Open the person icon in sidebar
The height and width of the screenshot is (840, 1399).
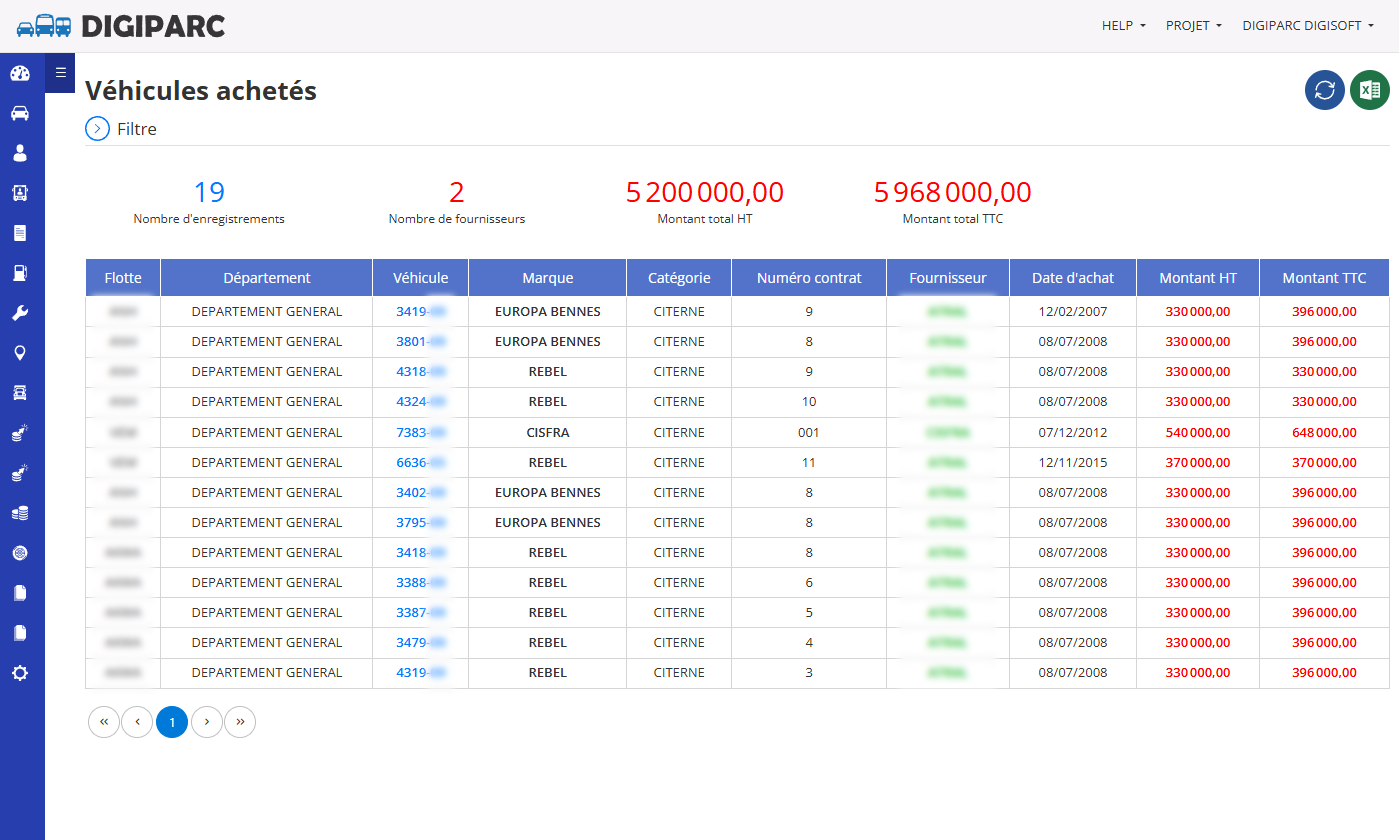point(20,153)
